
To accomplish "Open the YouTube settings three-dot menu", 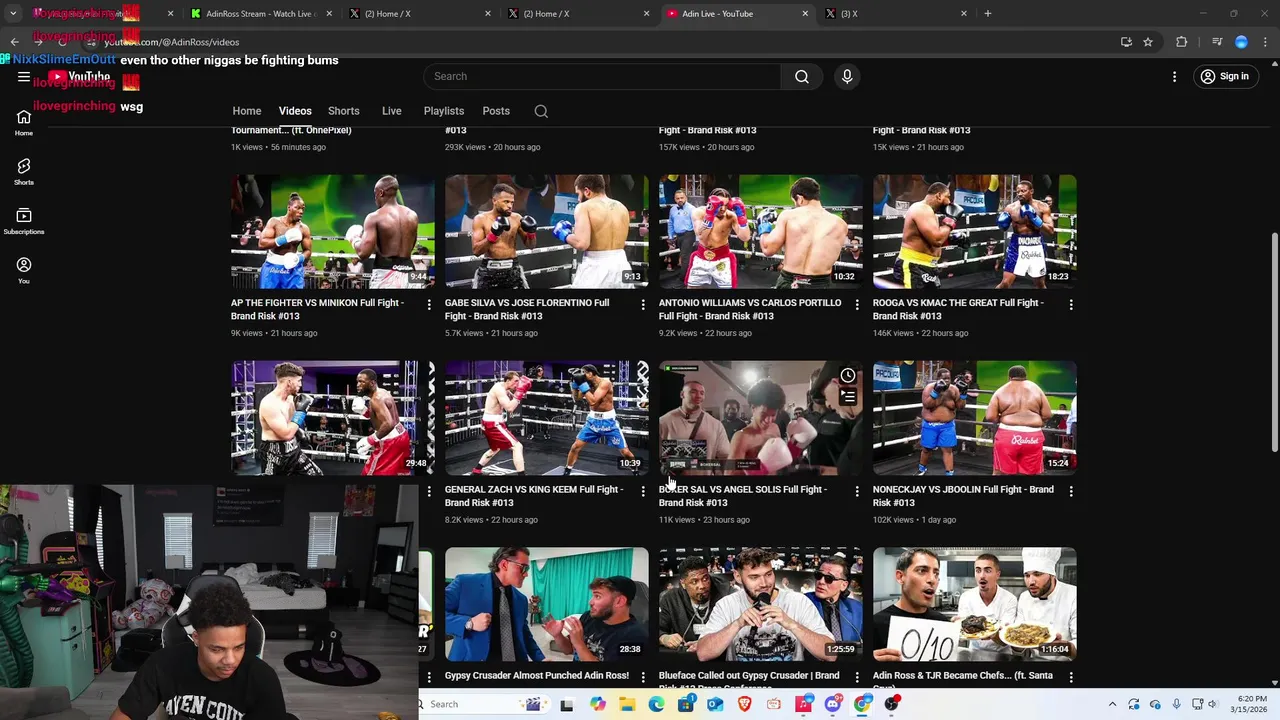I will click(1175, 76).
